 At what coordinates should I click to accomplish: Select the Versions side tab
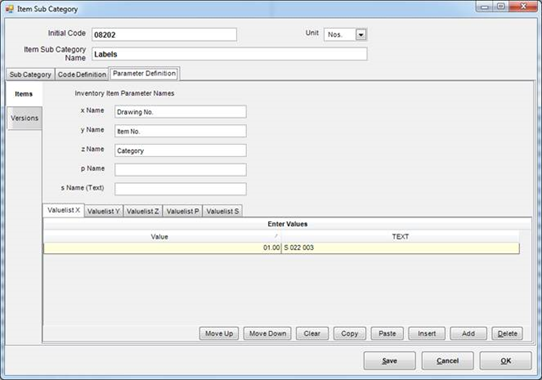(x=25, y=118)
